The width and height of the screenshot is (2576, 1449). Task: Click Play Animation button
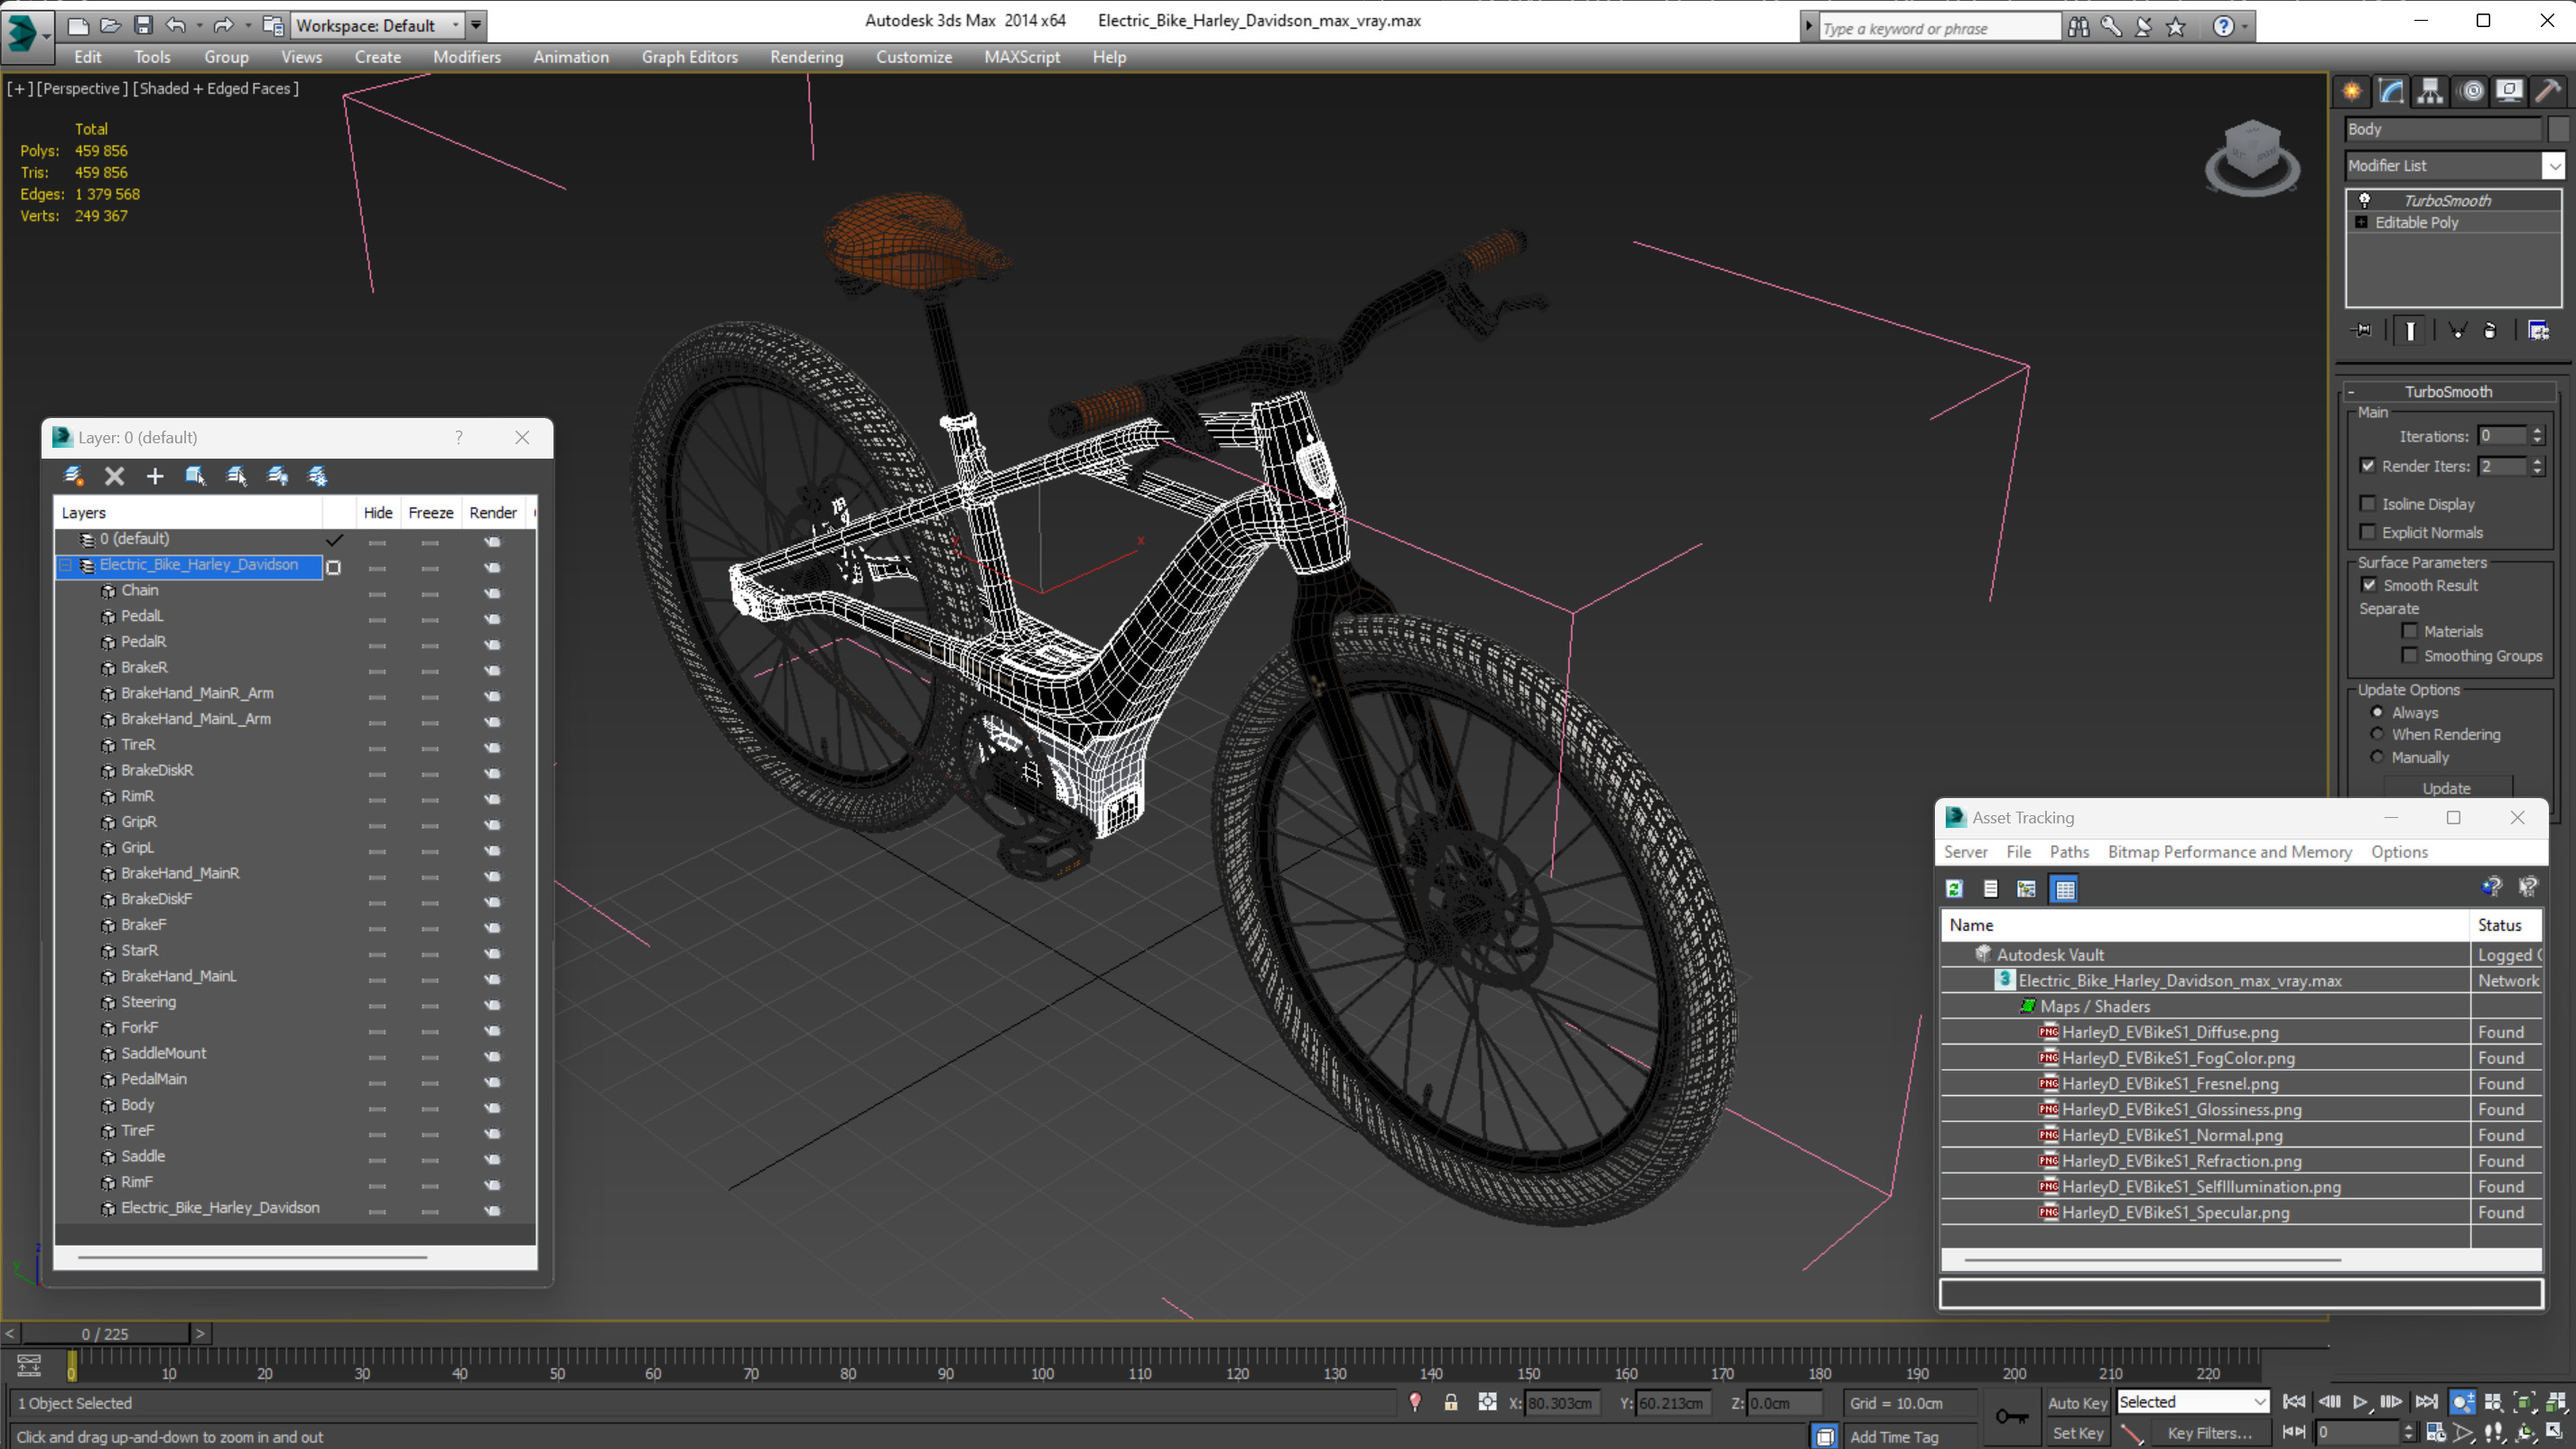click(x=2360, y=1402)
